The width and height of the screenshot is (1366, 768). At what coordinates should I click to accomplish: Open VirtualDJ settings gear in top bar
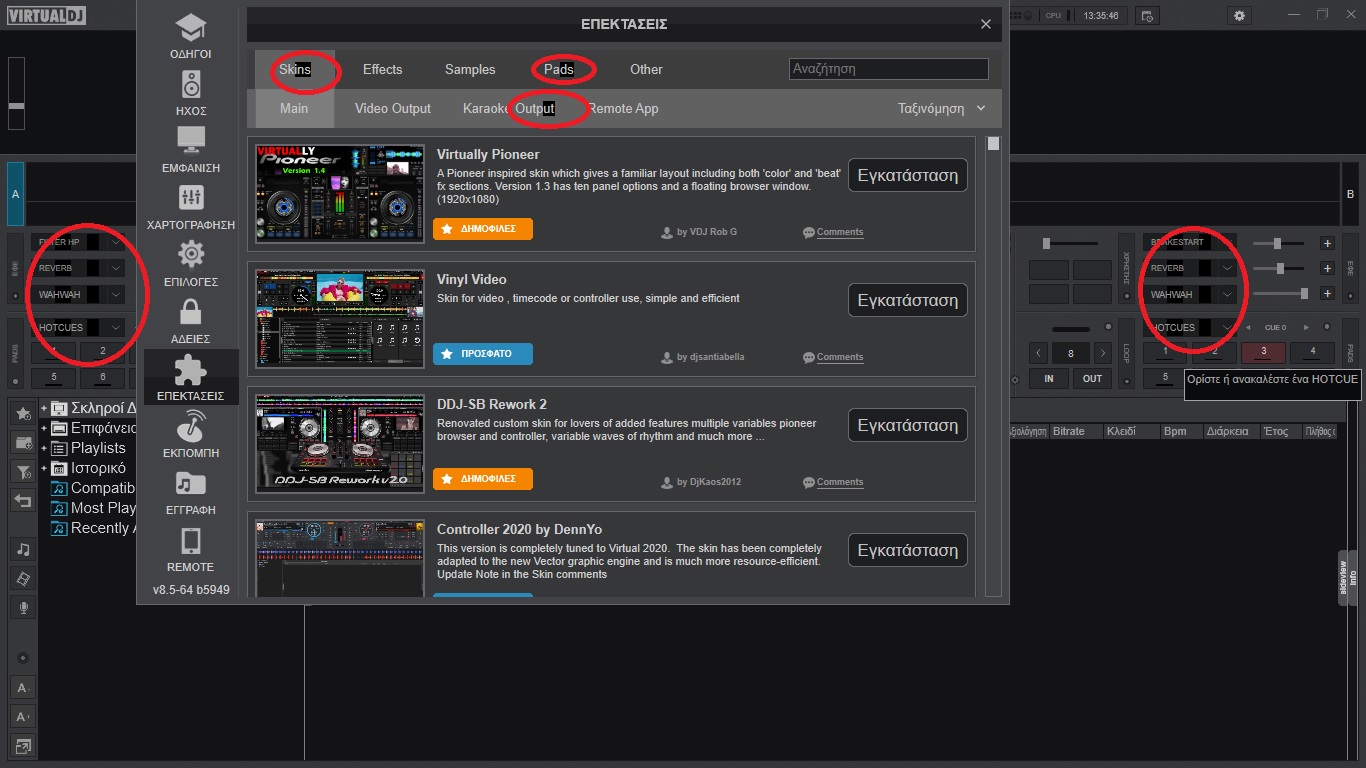tap(1240, 15)
